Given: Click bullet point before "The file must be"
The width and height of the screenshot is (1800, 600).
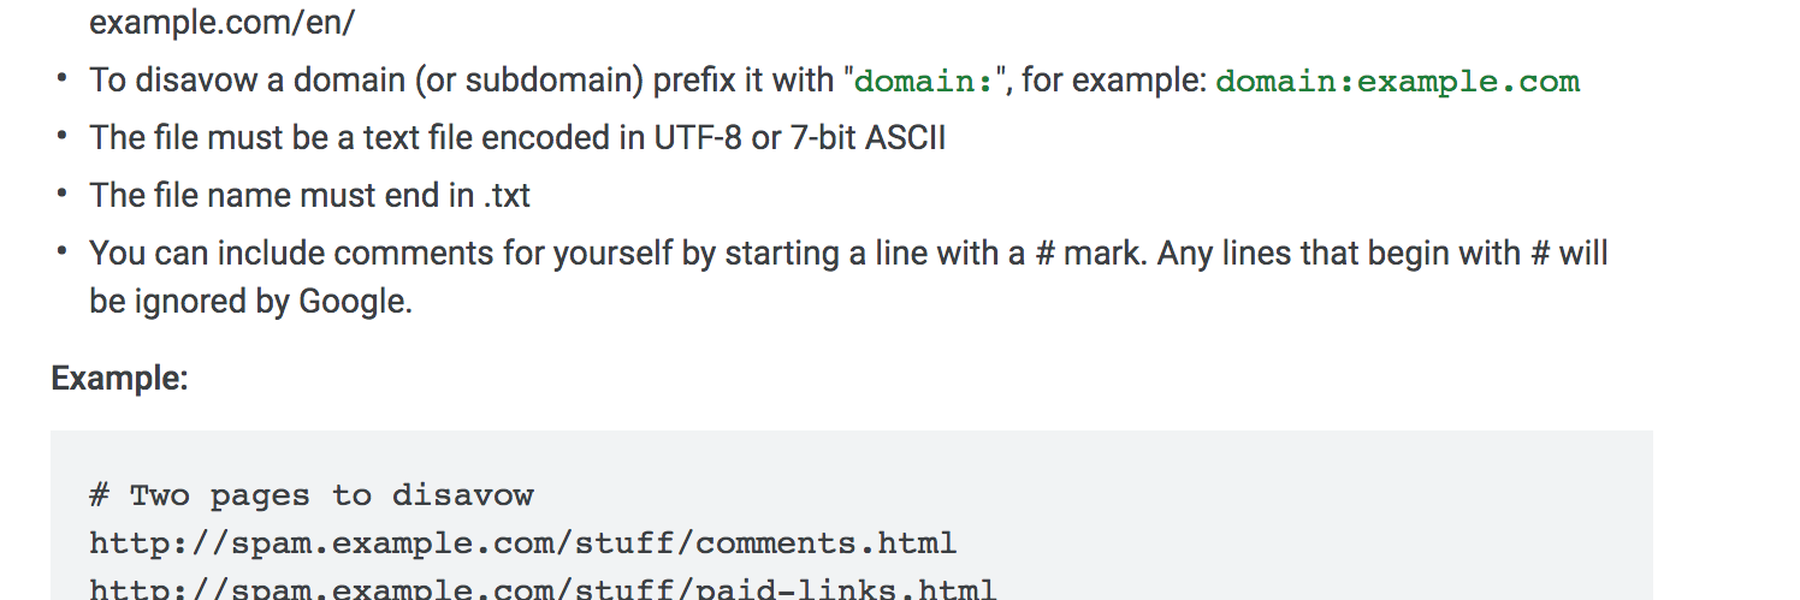Looking at the screenshot, I should pos(62,136).
